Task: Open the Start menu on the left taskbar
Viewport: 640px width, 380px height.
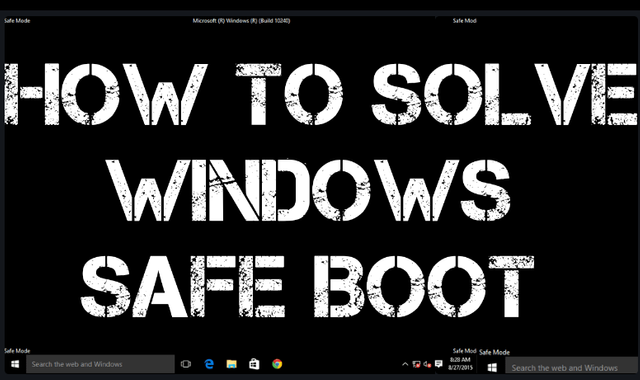Action: click(15, 364)
